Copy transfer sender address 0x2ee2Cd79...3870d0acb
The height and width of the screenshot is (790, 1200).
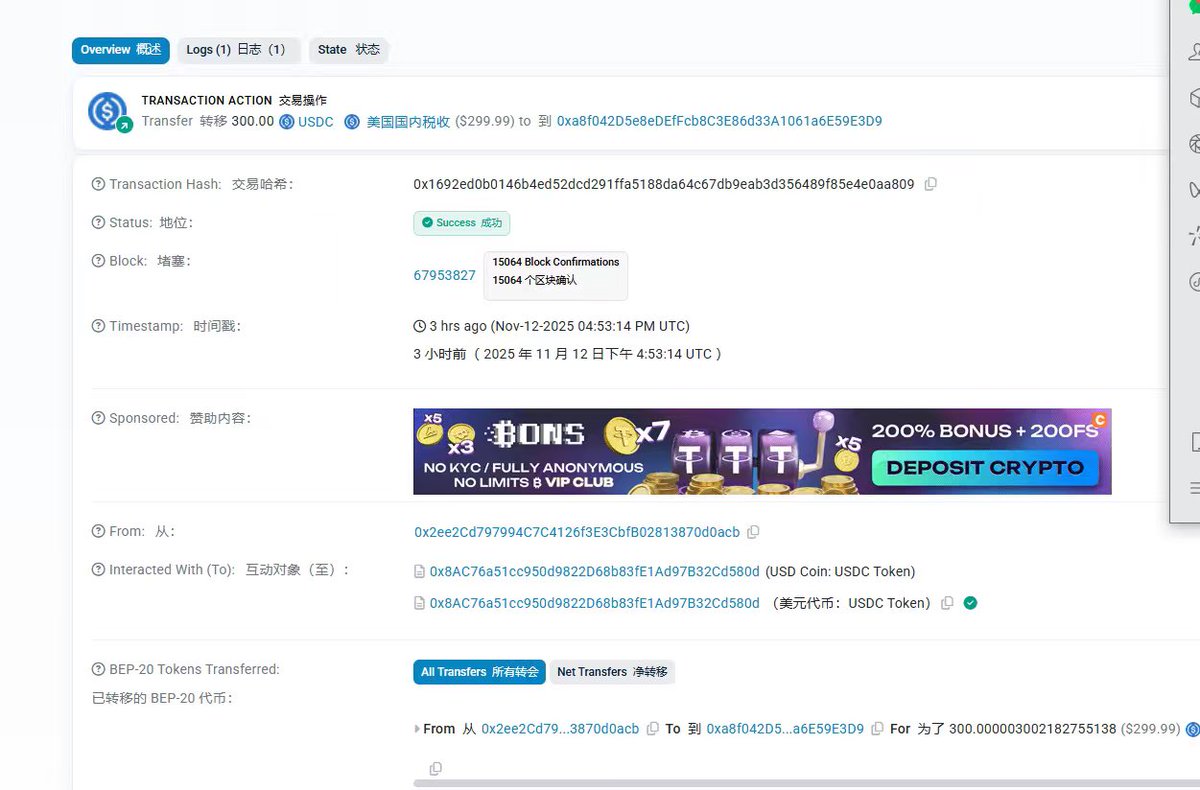tap(652, 729)
